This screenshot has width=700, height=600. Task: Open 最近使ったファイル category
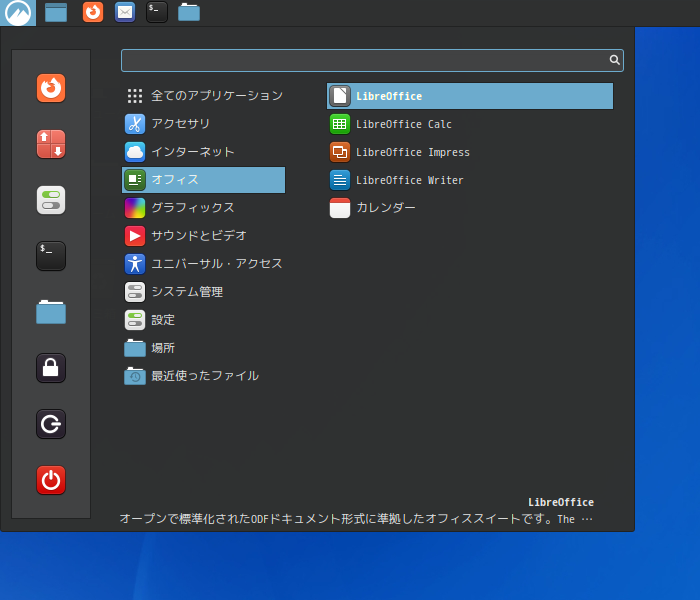tap(204, 376)
